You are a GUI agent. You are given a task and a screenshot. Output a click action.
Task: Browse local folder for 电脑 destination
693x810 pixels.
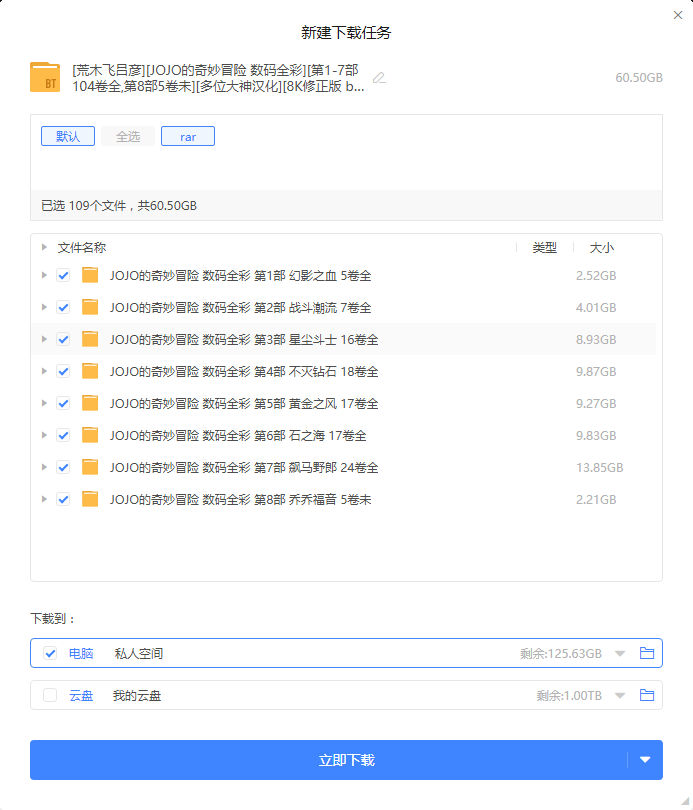pyautogui.click(x=647, y=653)
